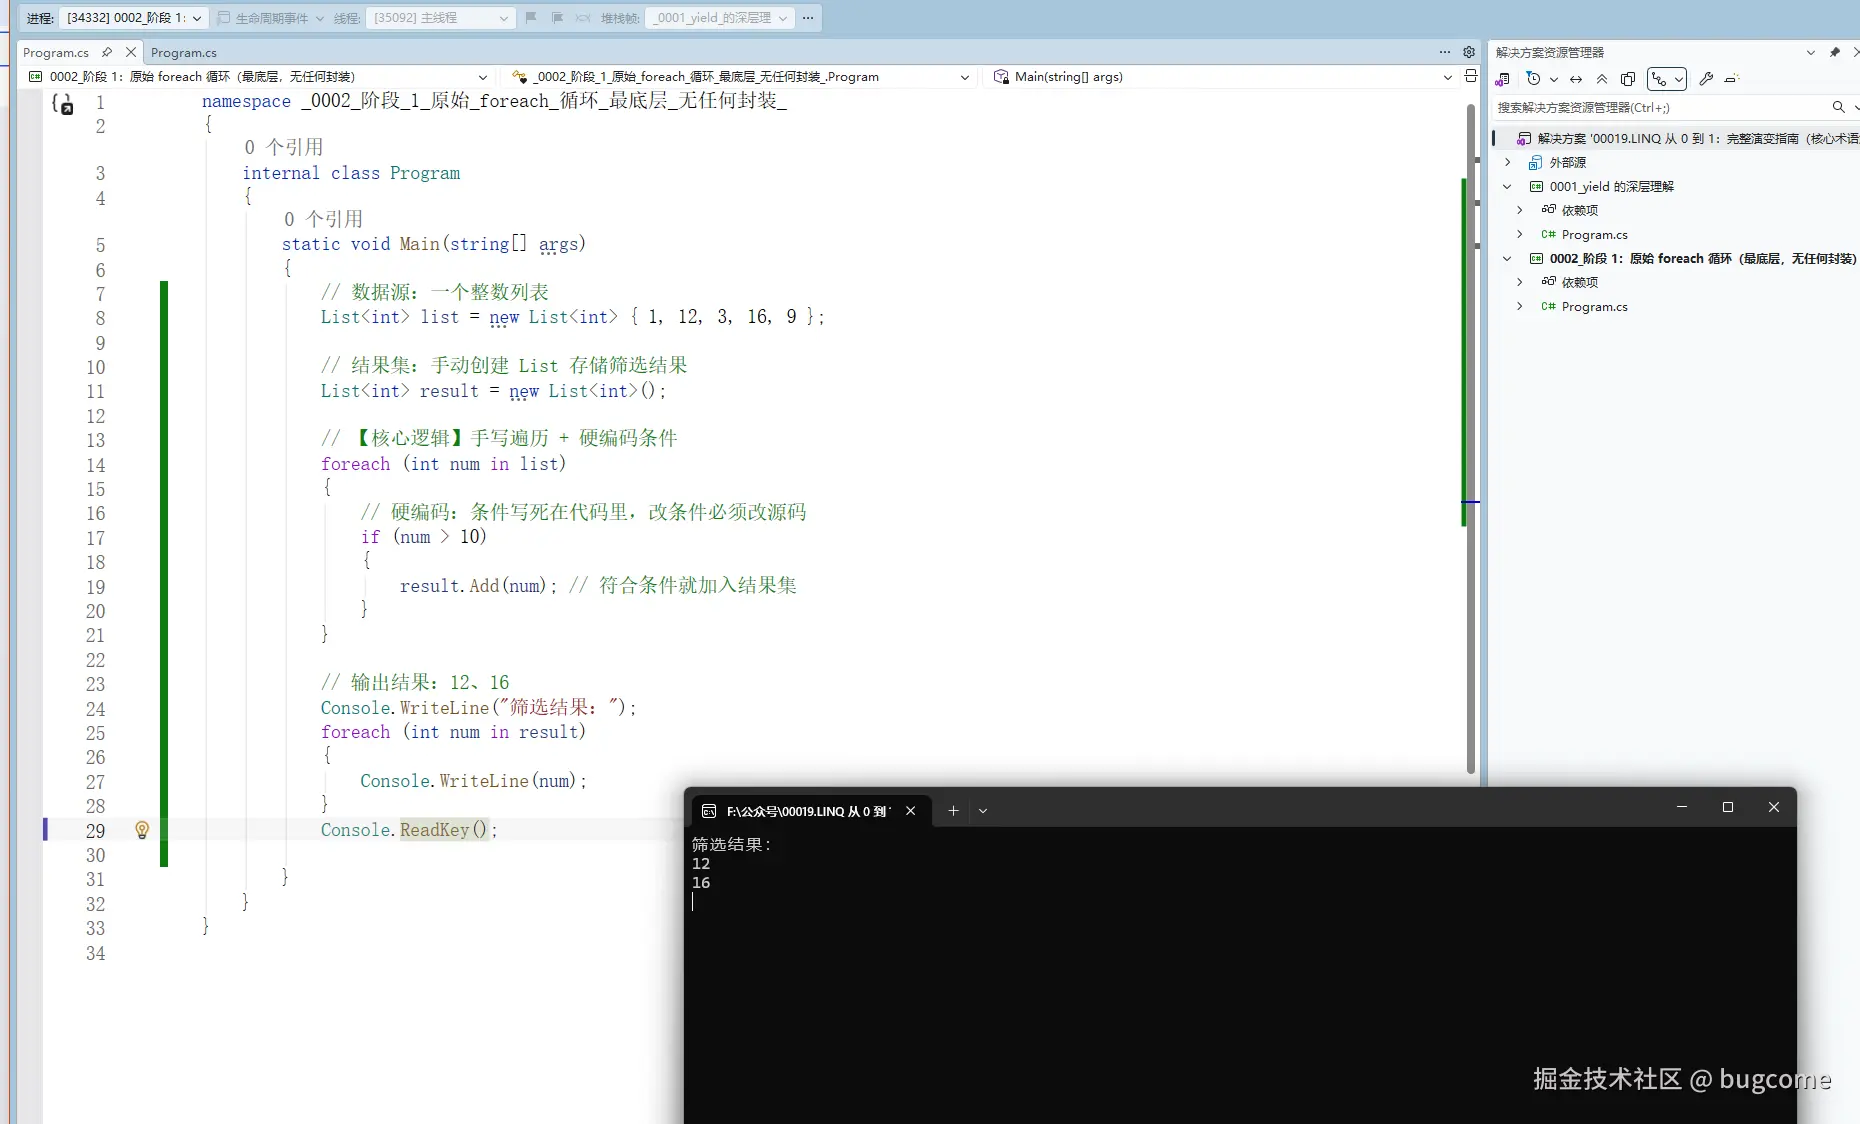Click the '0 个引用' lens above Program class
Screen dimensions: 1860x1124
tap(284, 147)
